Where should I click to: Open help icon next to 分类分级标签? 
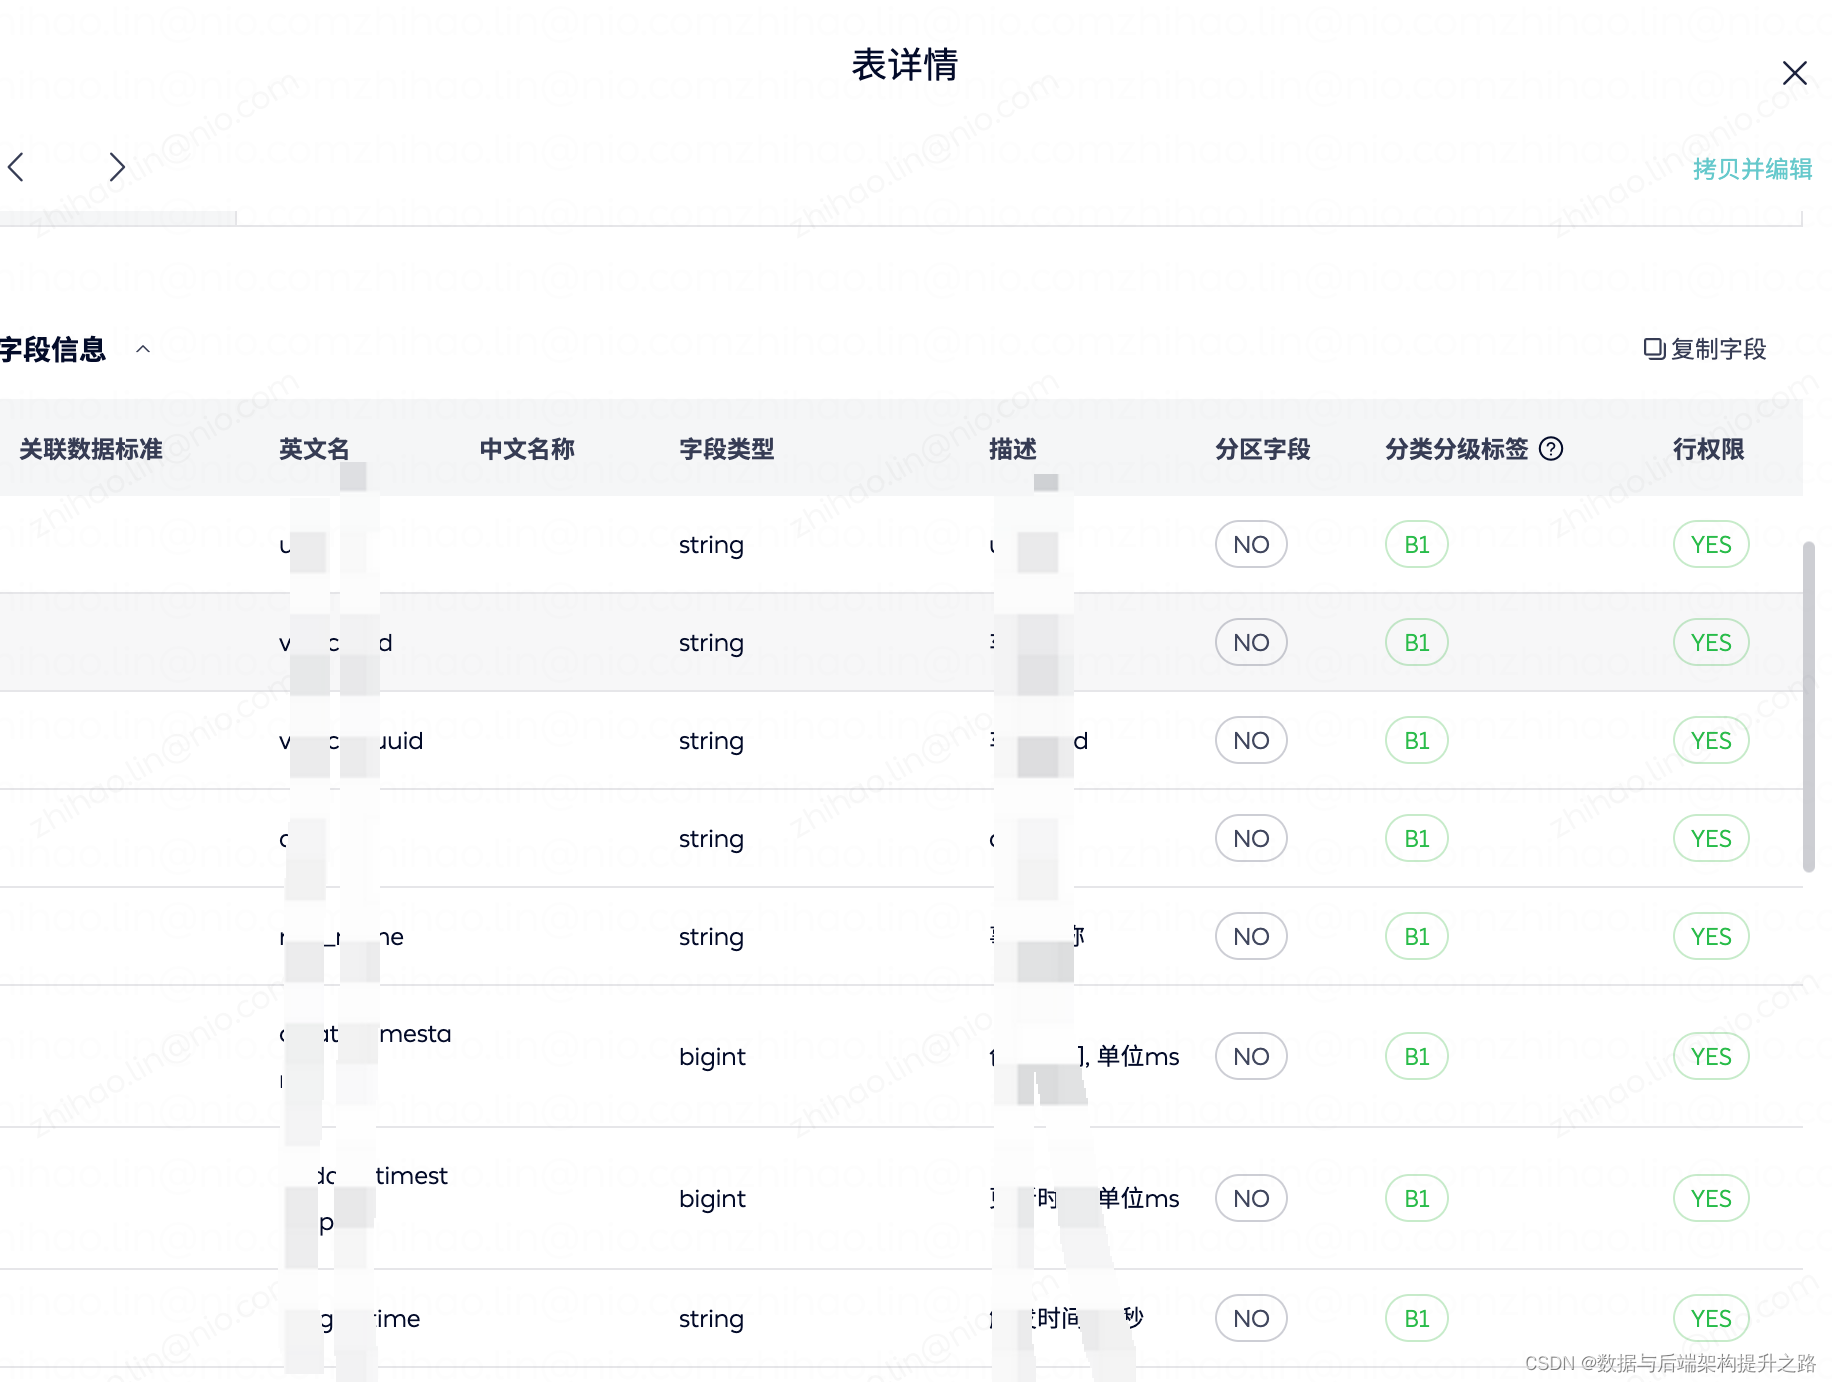tap(1551, 449)
